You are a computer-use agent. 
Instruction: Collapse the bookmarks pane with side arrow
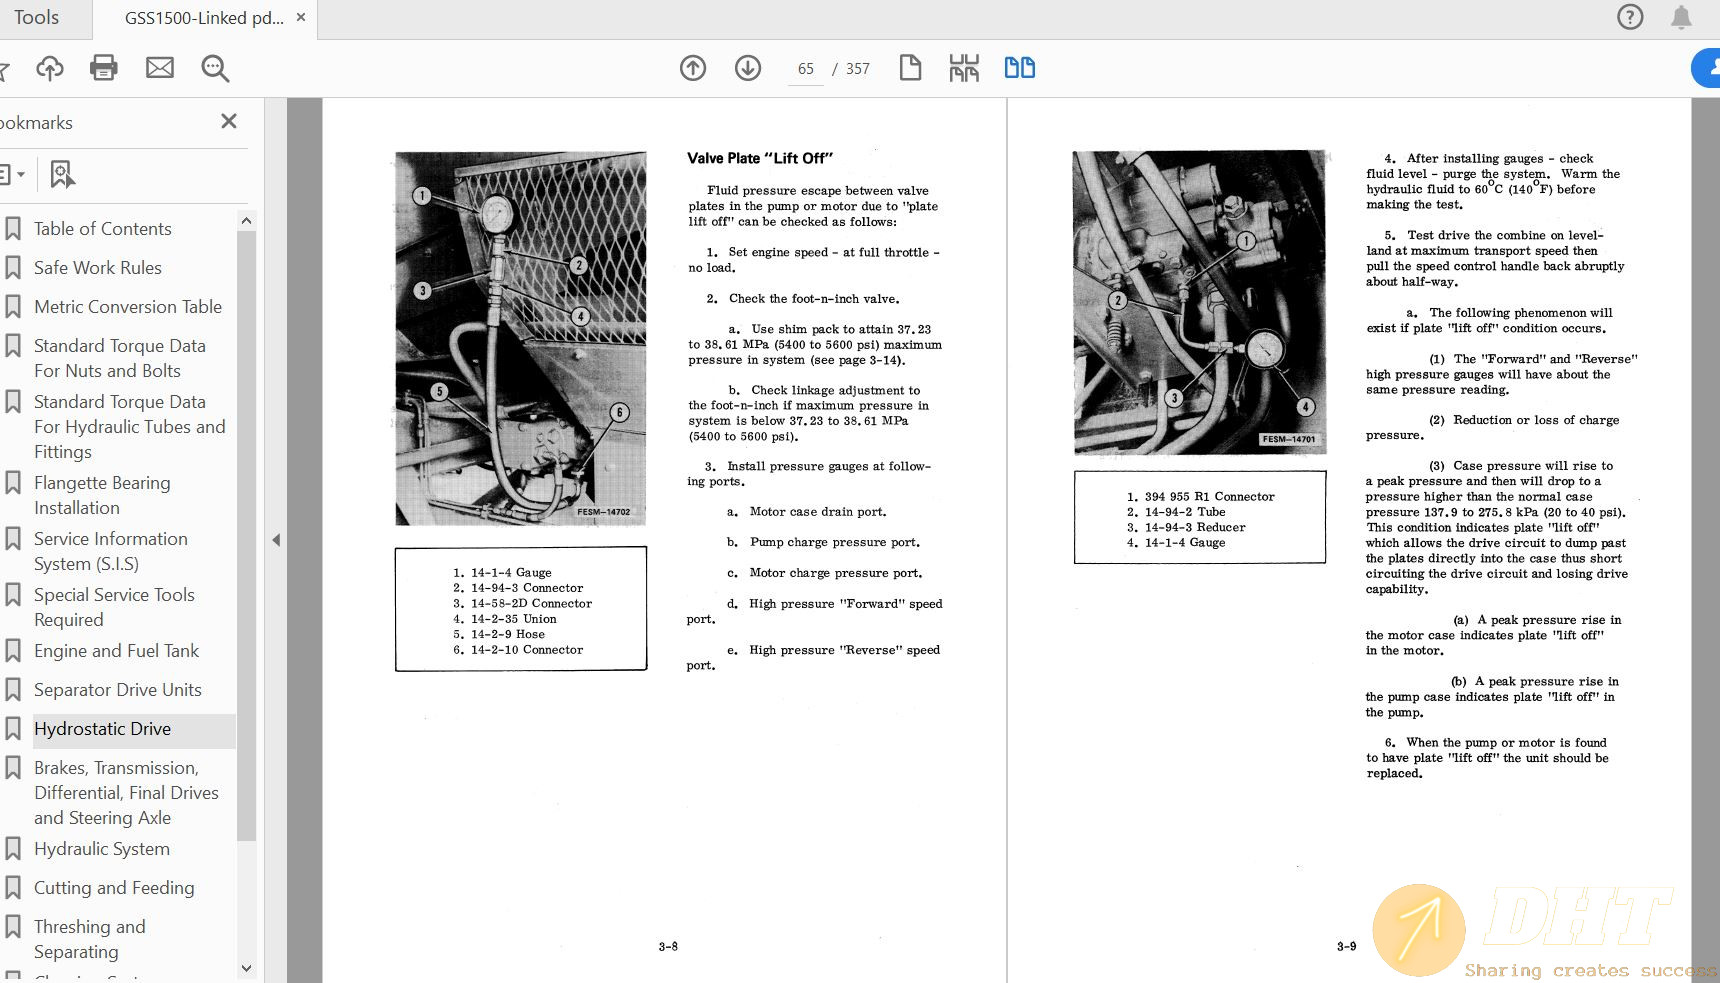276,540
